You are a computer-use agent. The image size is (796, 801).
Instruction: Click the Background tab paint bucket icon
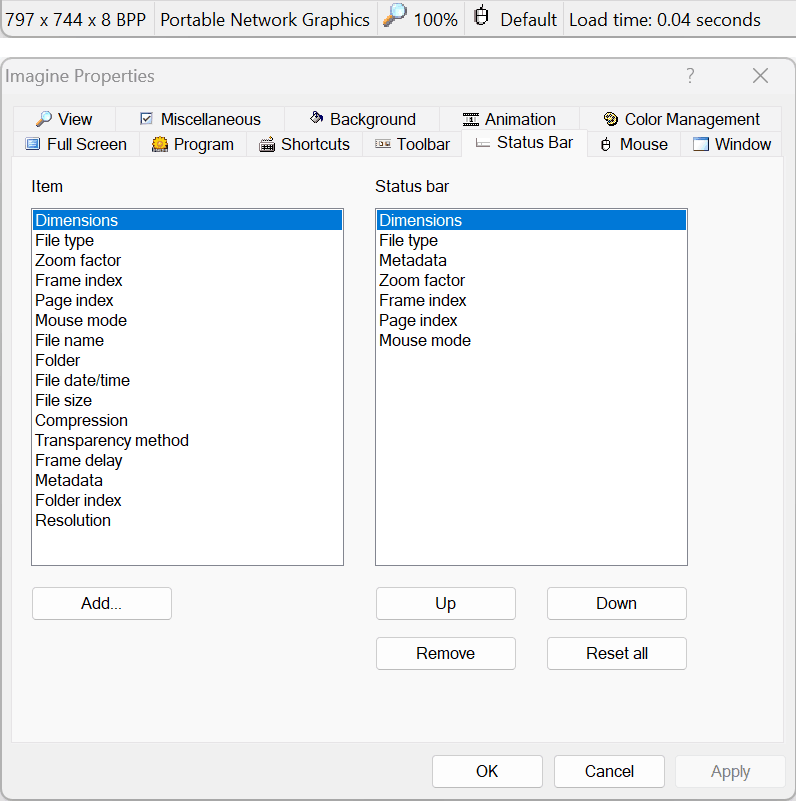(x=316, y=118)
